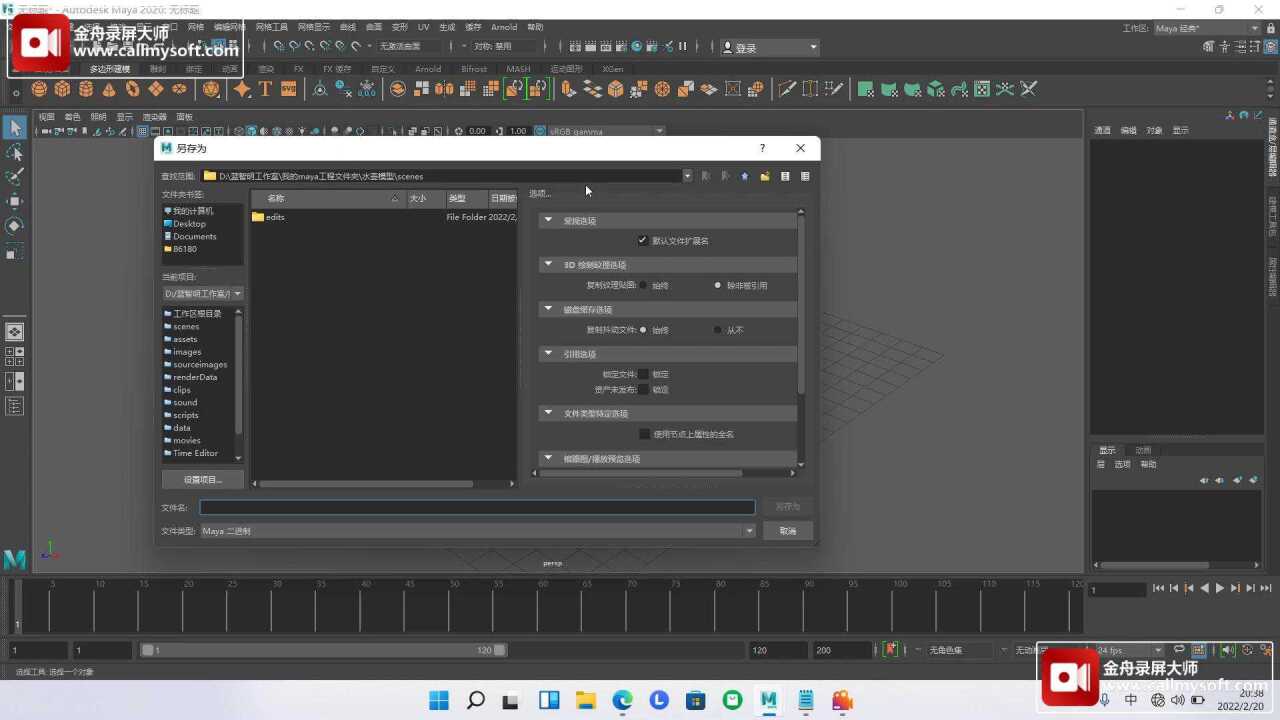Switch file browser to detail view icon

pyautogui.click(x=805, y=176)
